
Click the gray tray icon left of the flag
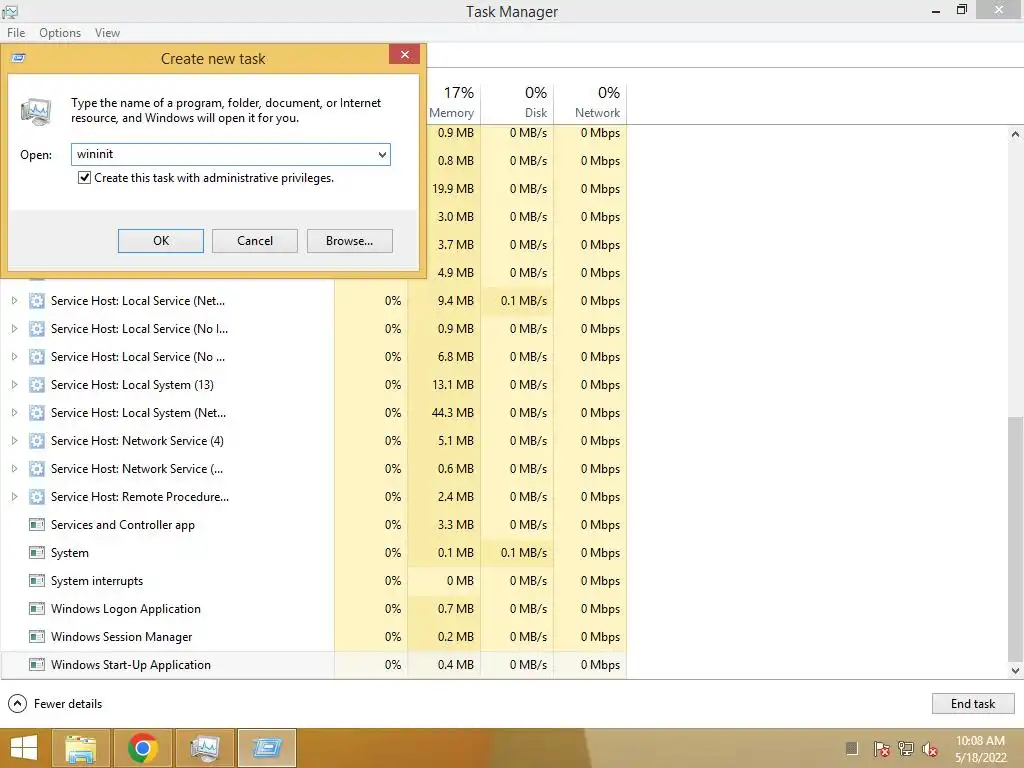pos(852,749)
